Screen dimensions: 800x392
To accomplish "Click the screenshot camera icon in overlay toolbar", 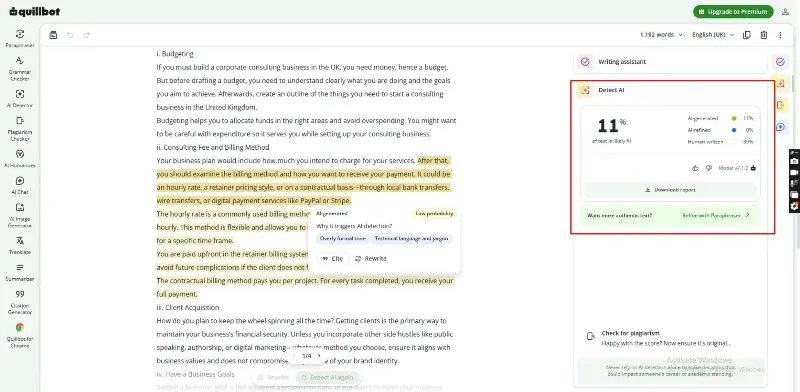I will click(x=794, y=161).
